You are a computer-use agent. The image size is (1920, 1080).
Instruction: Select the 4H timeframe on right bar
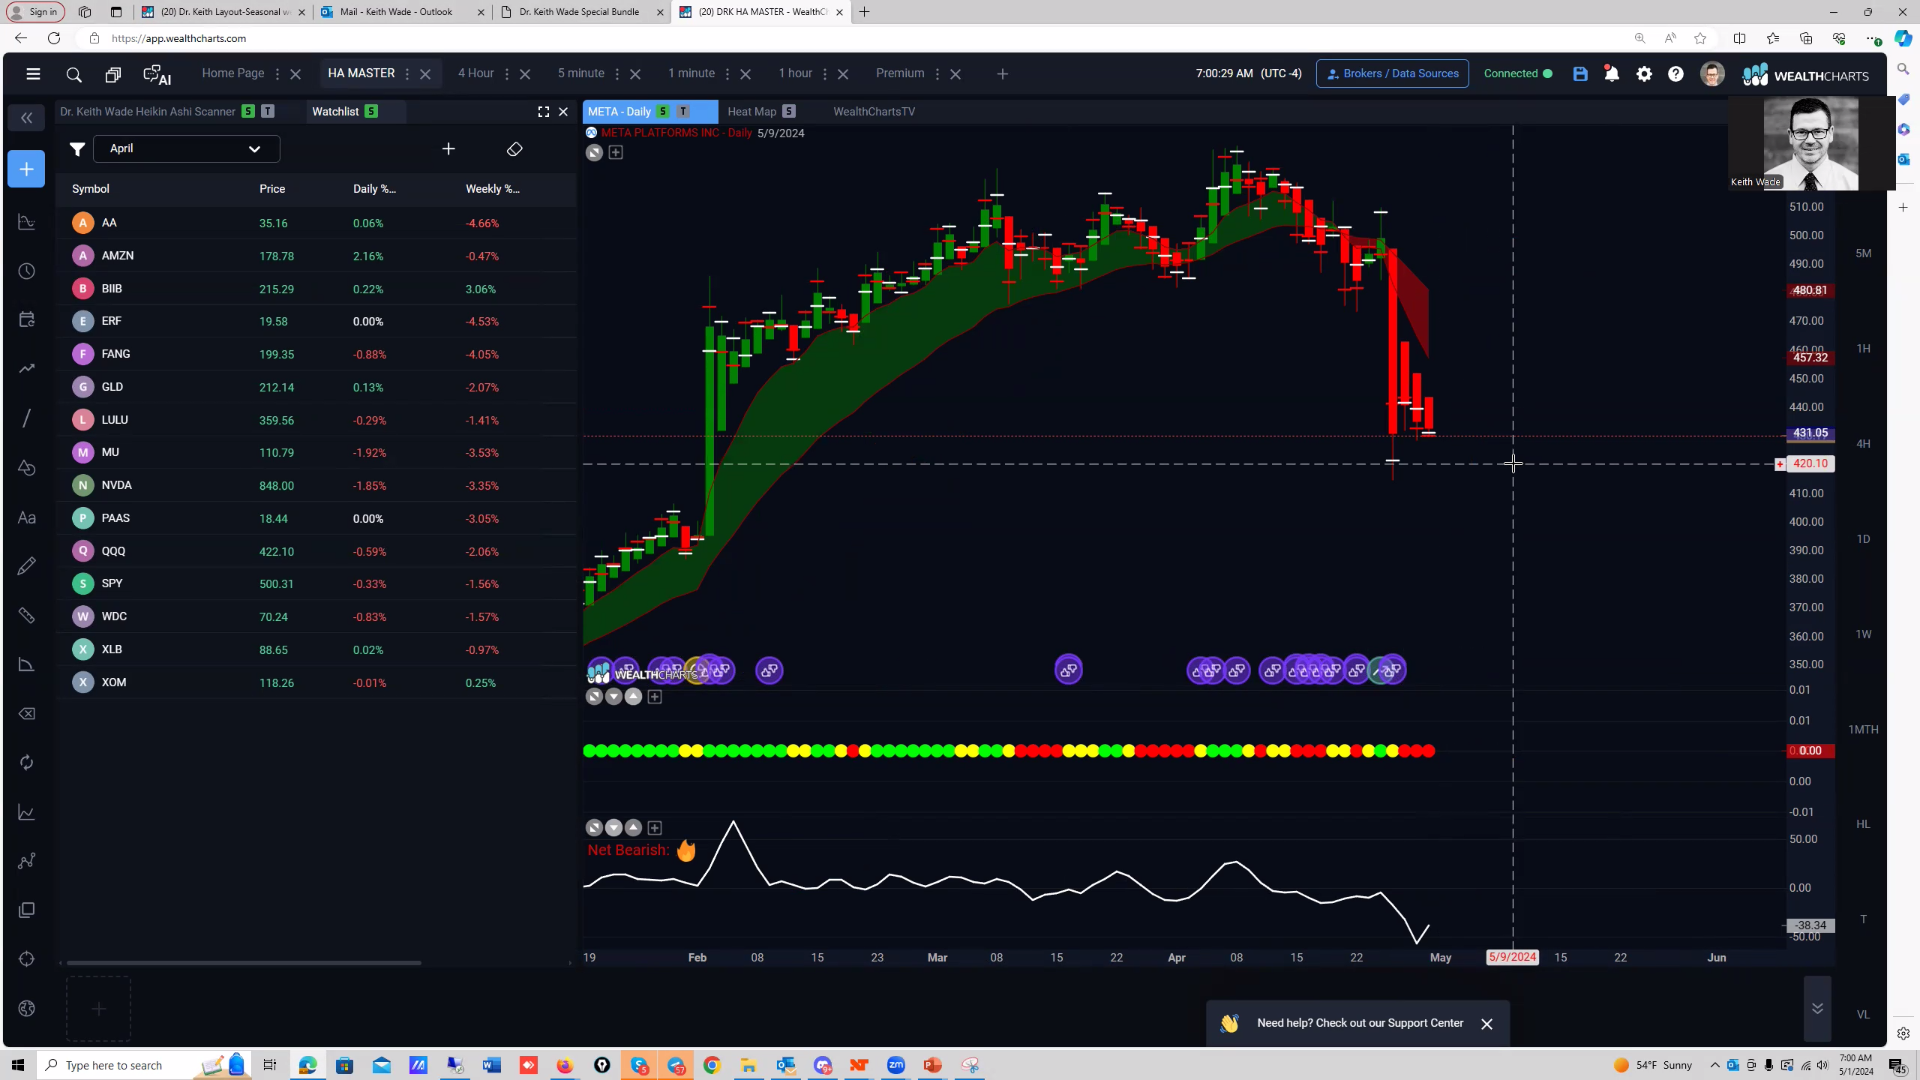point(1864,444)
